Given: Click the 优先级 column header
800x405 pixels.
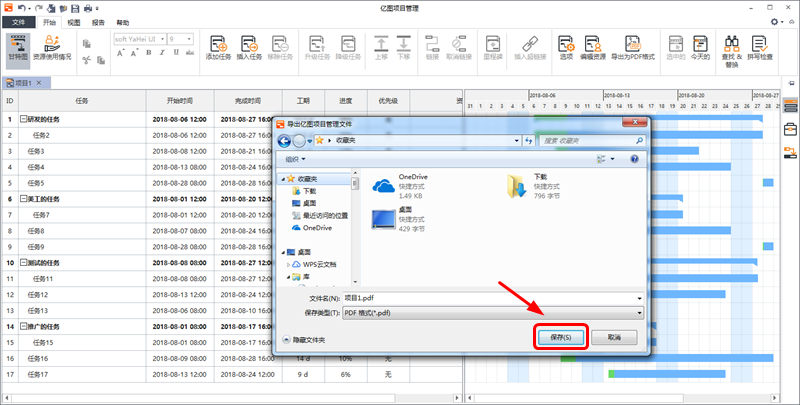Looking at the screenshot, I should pos(388,101).
